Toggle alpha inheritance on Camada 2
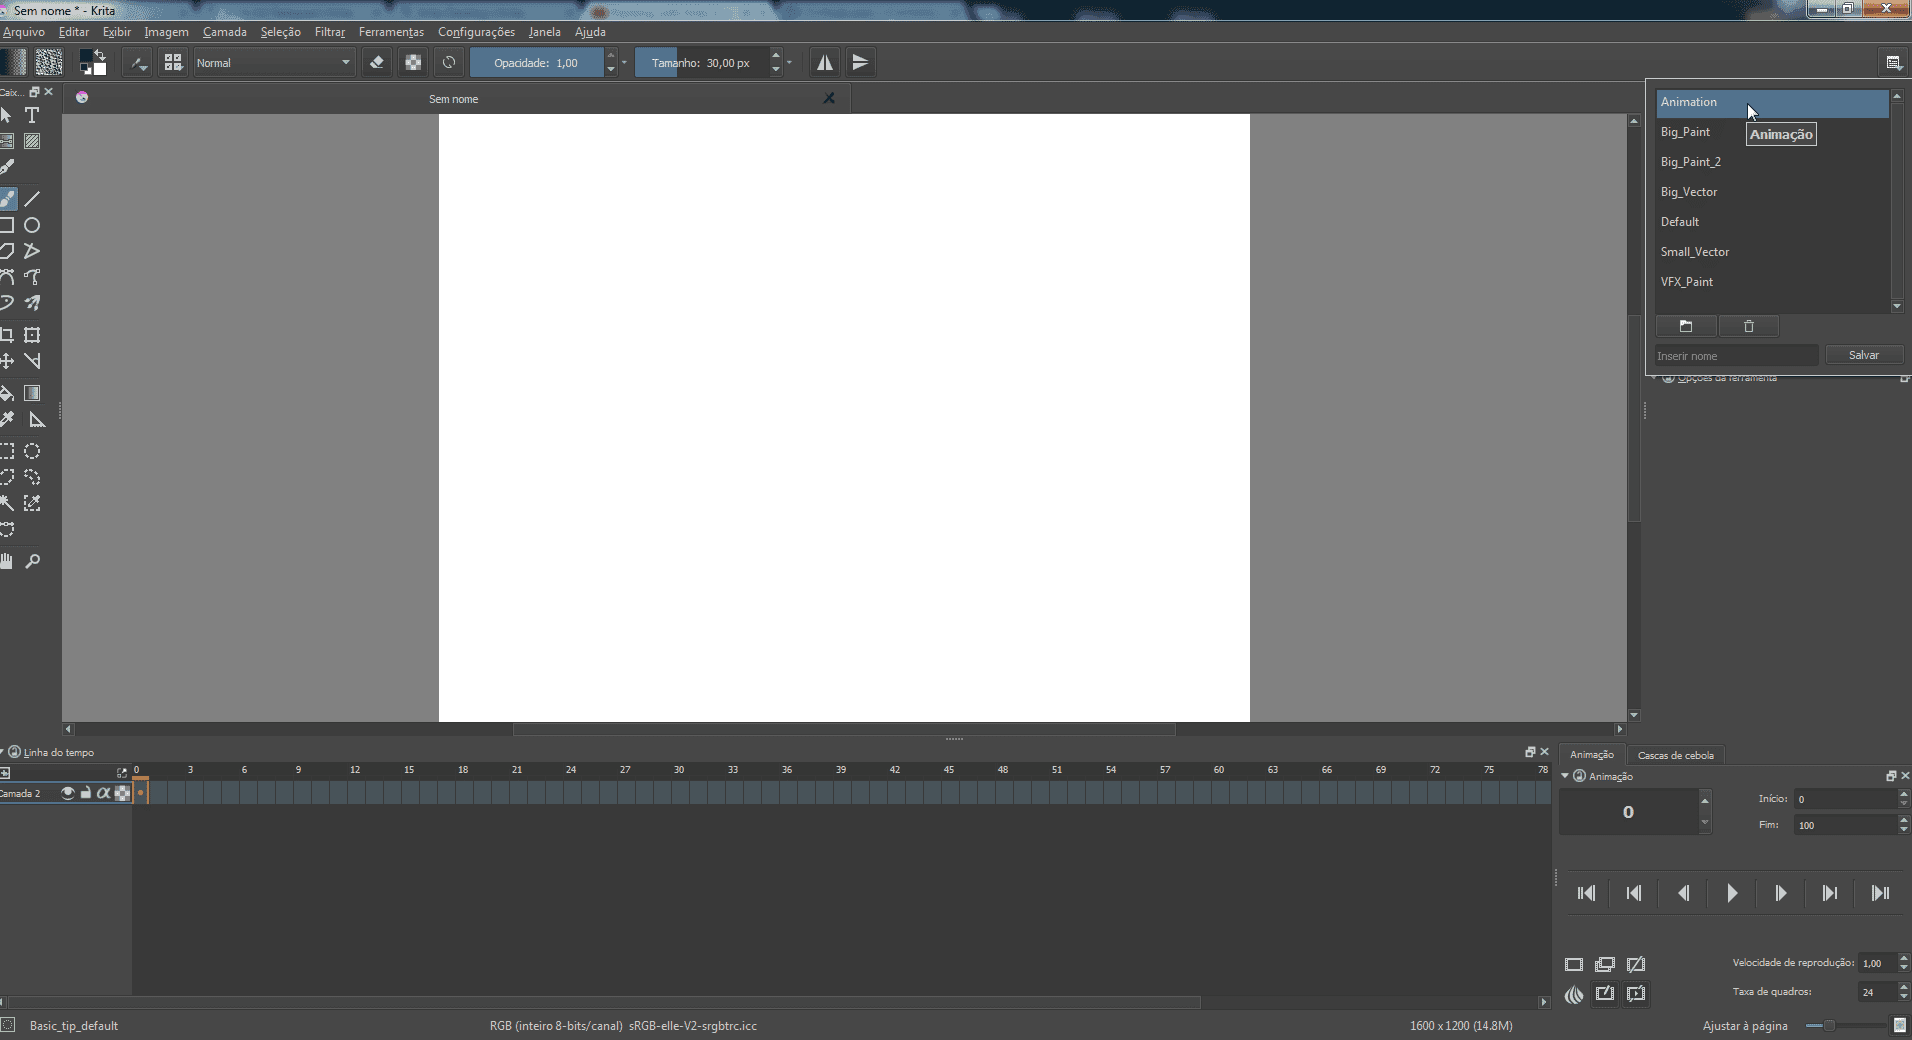Viewport: 1912px width, 1040px height. (103, 793)
